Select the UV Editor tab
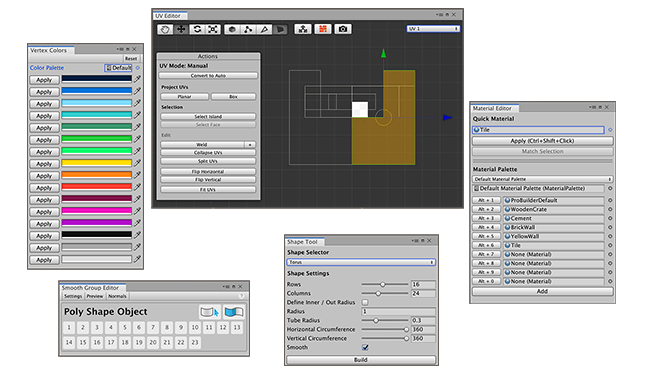647x378 pixels. point(170,16)
